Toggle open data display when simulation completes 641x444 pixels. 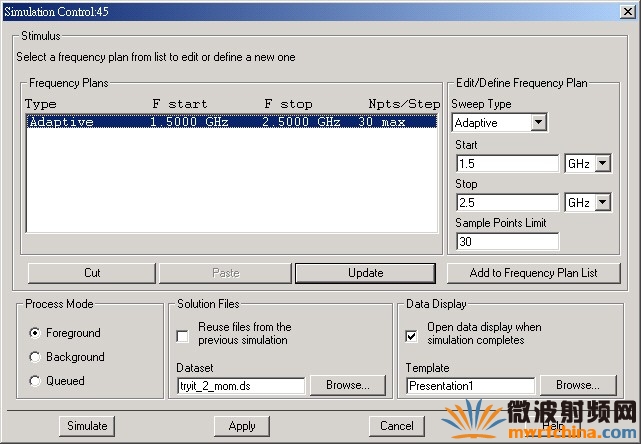point(412,336)
